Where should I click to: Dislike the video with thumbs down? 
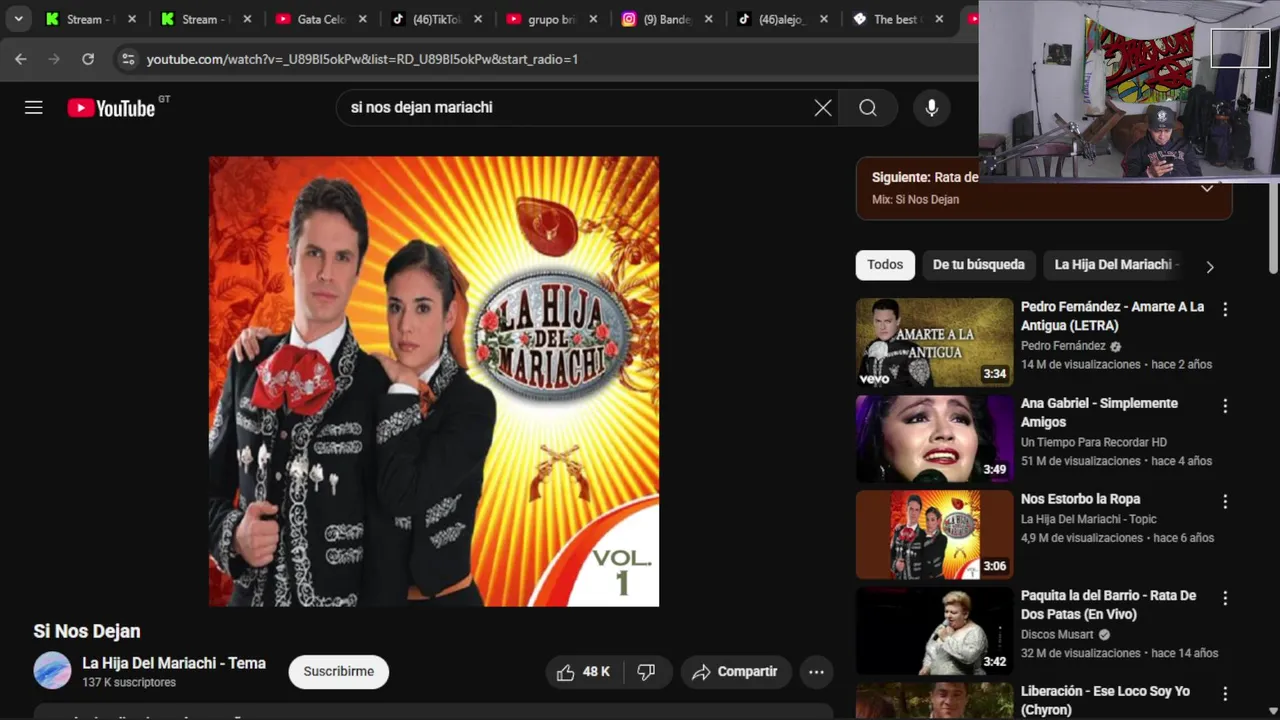[646, 672]
